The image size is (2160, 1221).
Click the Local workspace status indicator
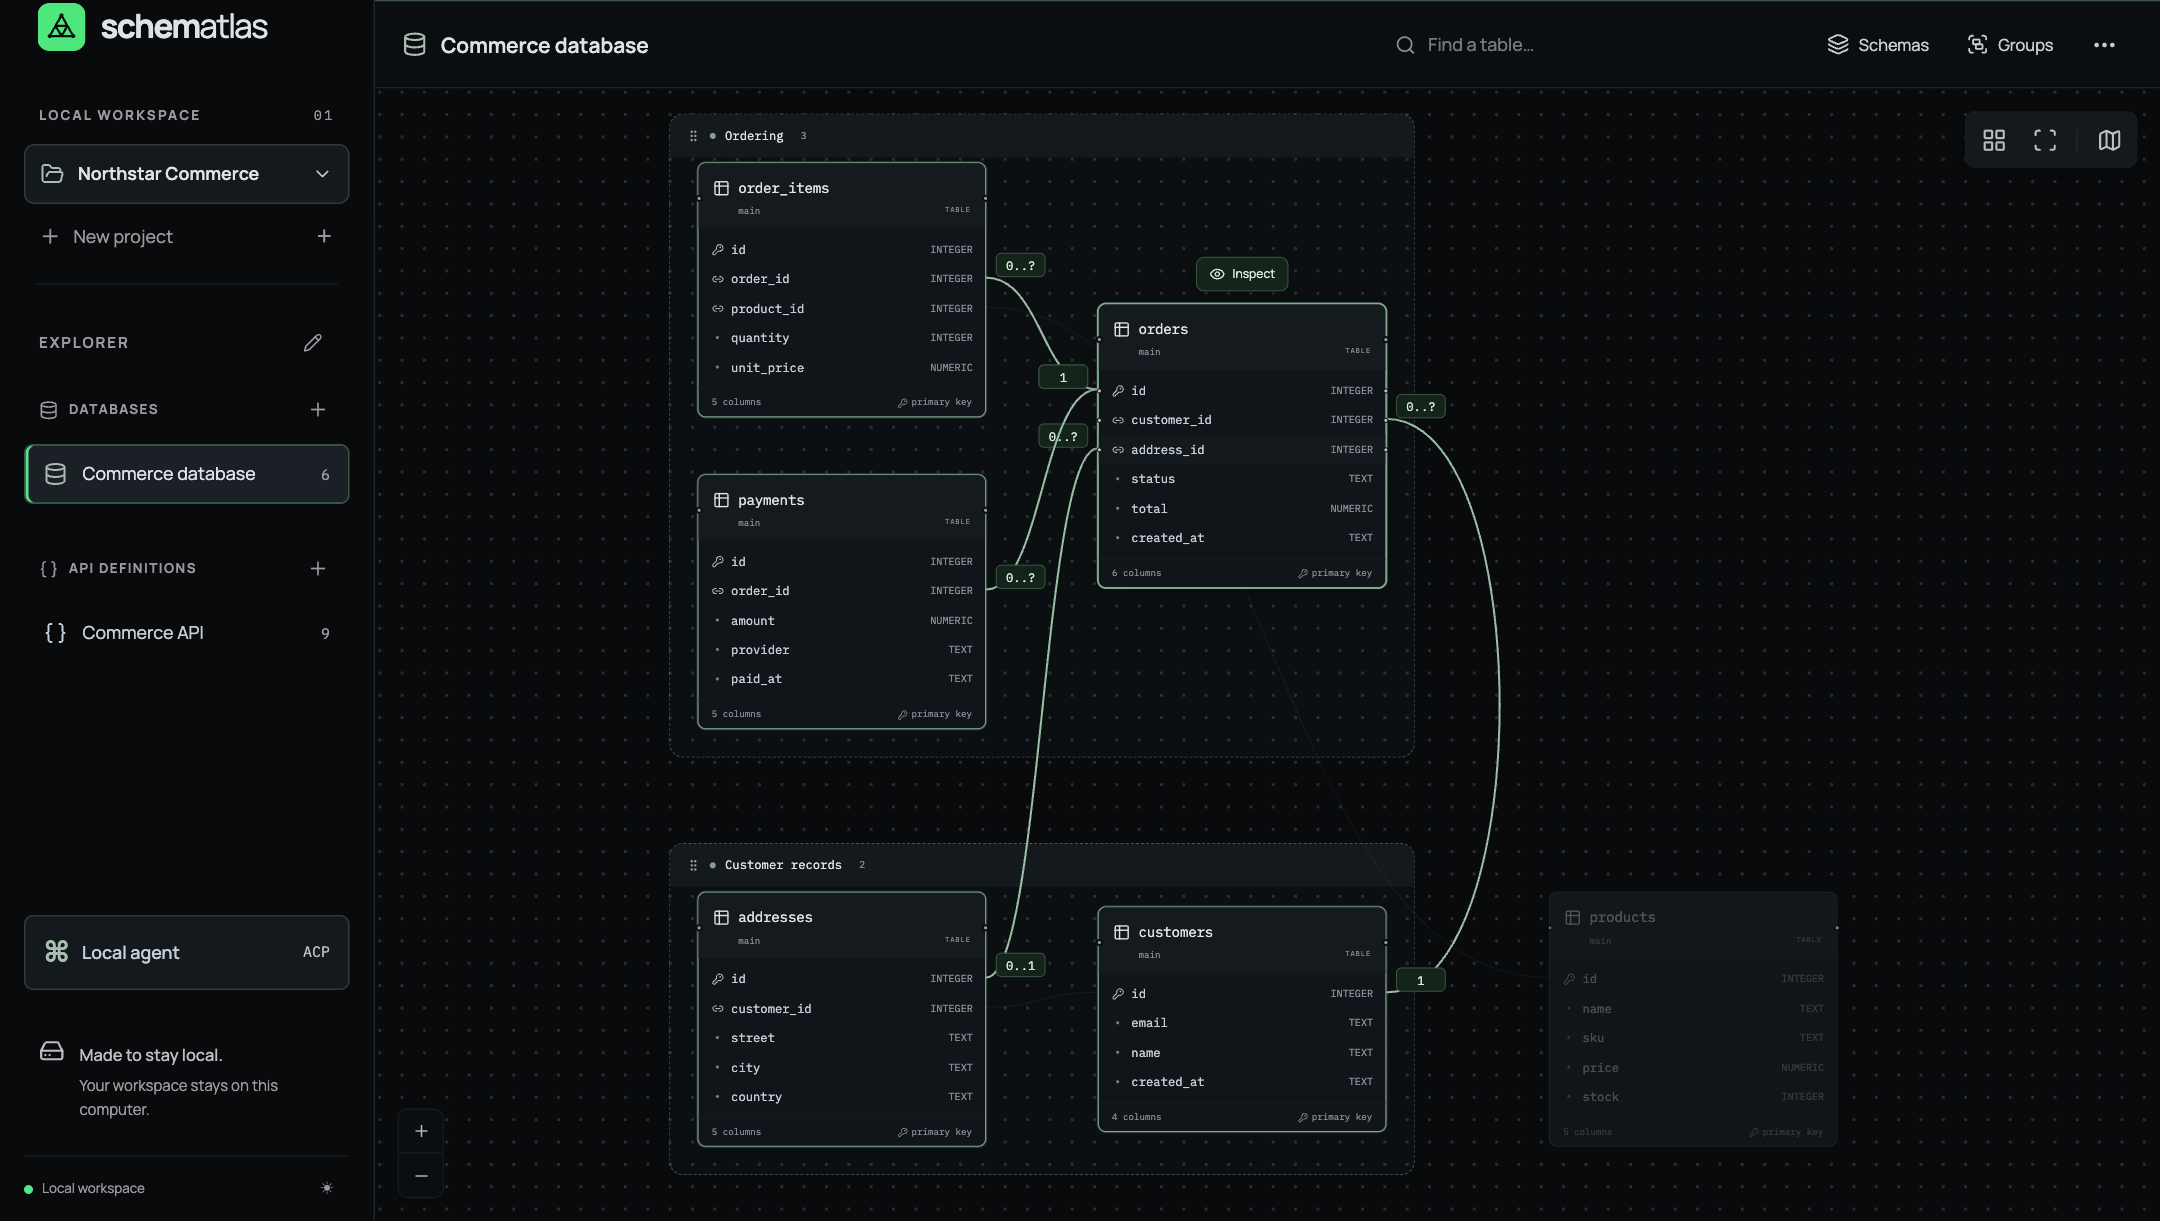[85, 1188]
